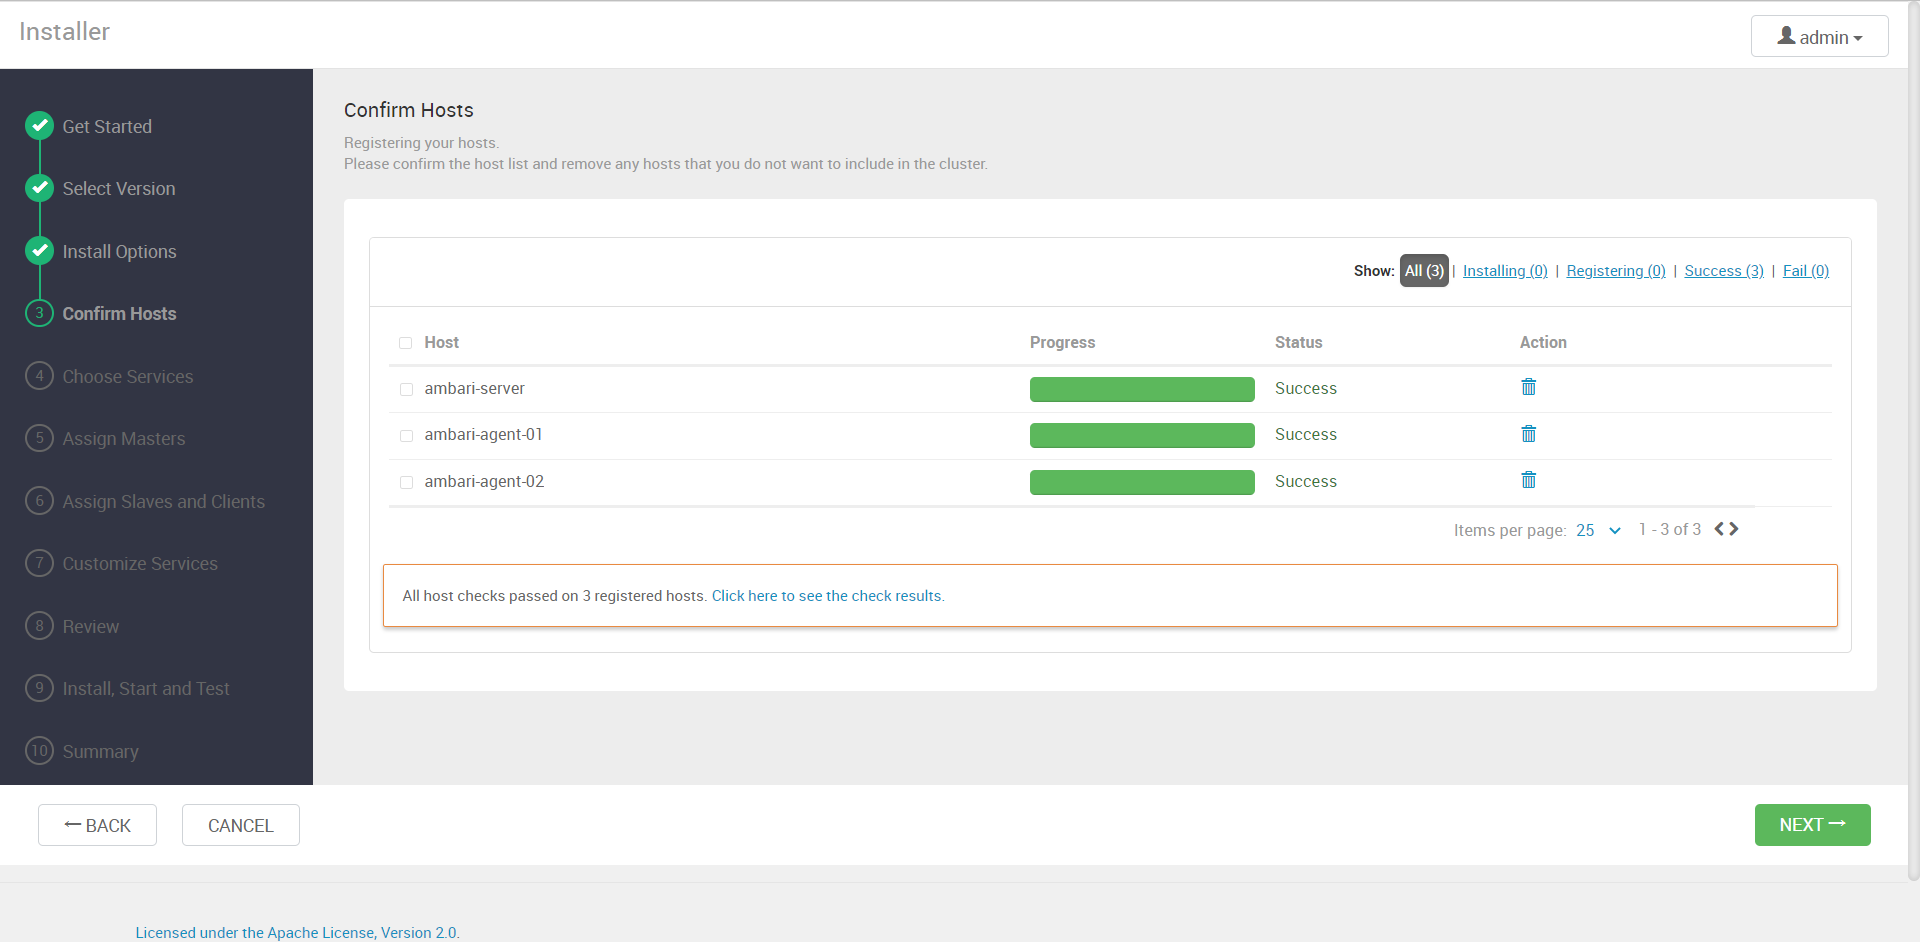Click the Installer title text
1920x942 pixels.
[64, 31]
